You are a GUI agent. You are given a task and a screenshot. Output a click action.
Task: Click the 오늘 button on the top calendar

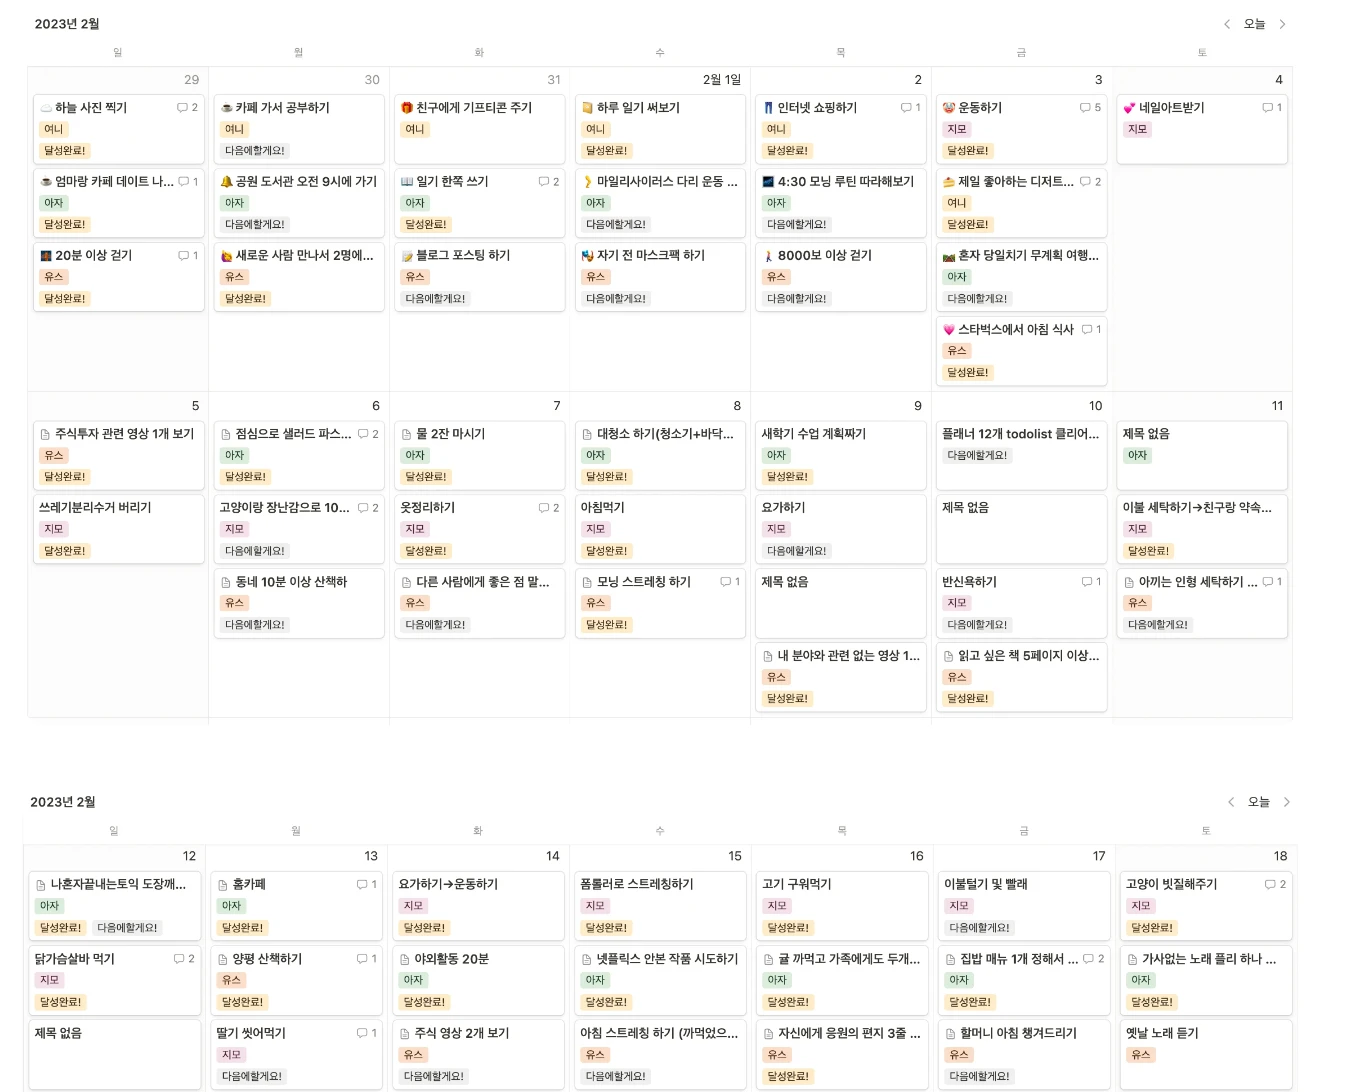(x=1254, y=24)
